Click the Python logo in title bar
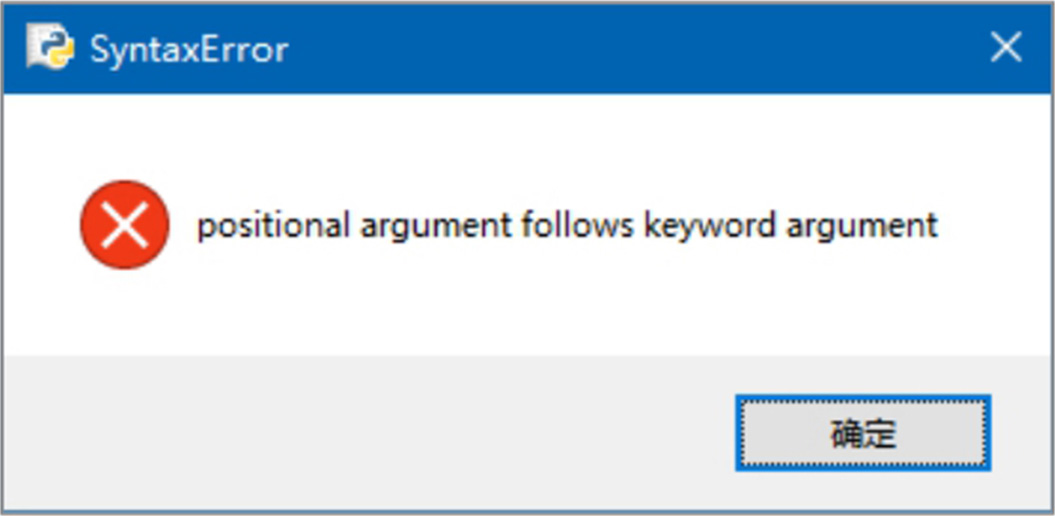Viewport: 1055px width, 516px height. click(x=50, y=46)
